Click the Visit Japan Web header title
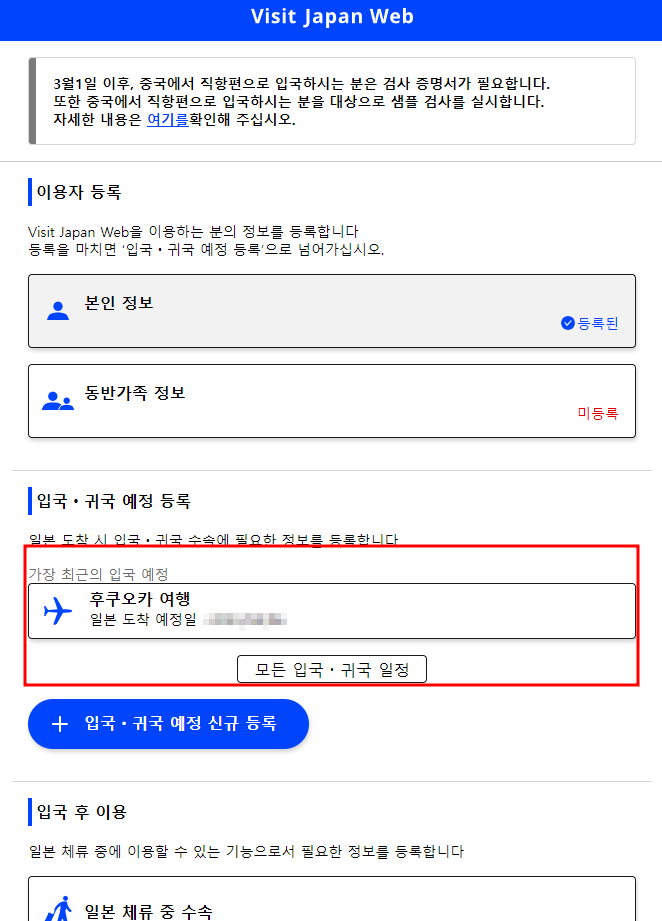Viewport: 662px width, 921px height. tap(331, 16)
